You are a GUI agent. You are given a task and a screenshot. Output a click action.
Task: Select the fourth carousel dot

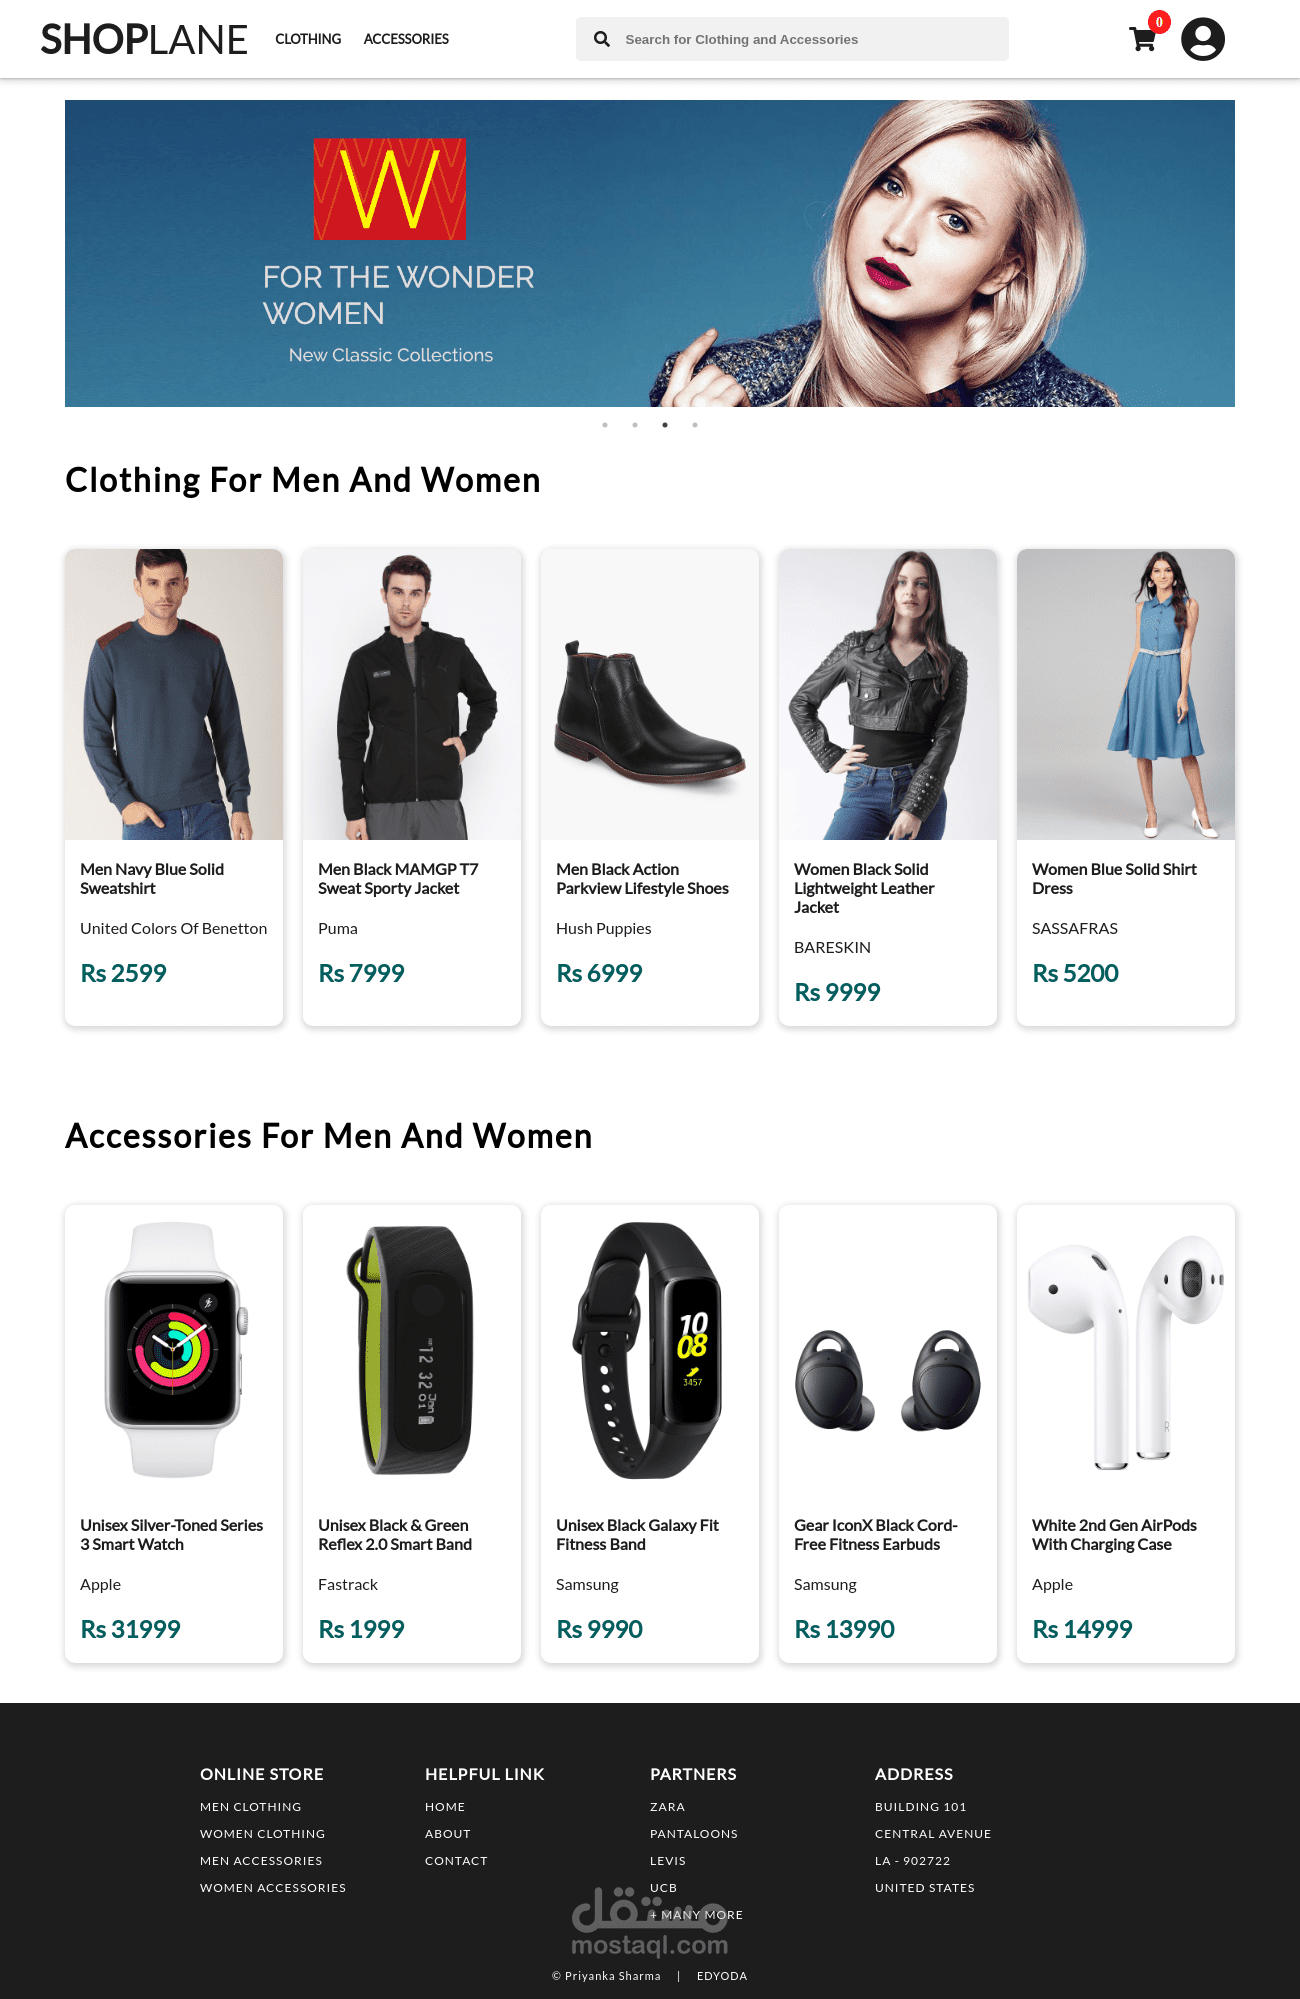click(x=695, y=425)
